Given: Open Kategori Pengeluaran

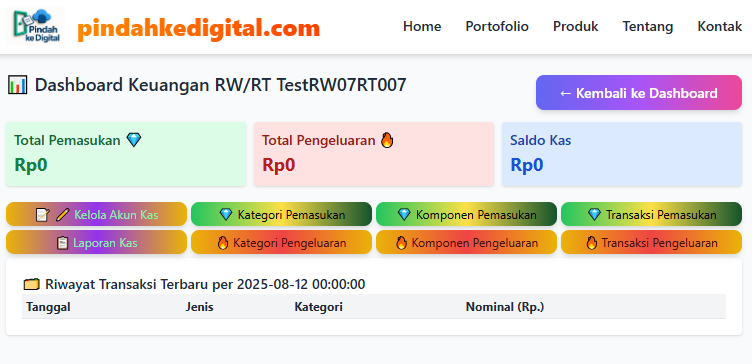Looking at the screenshot, I should pyautogui.click(x=282, y=242).
